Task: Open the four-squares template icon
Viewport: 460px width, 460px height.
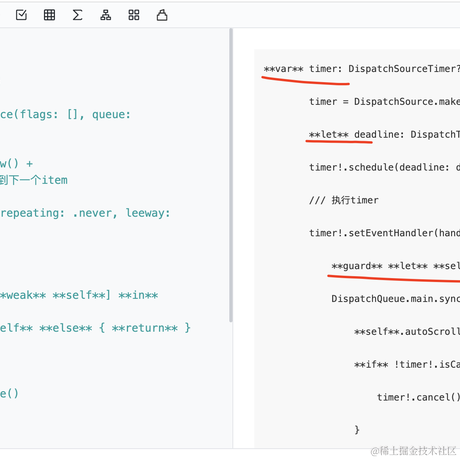Action: click(134, 15)
